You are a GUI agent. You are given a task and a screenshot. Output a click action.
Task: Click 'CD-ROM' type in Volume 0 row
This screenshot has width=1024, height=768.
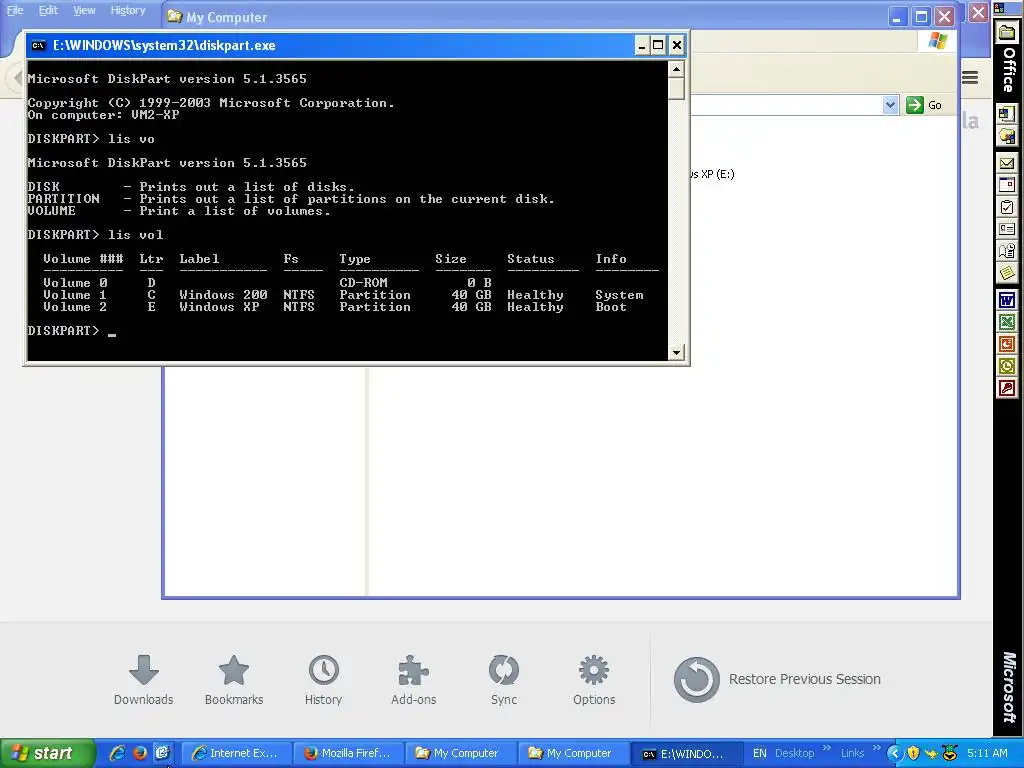[x=363, y=283]
